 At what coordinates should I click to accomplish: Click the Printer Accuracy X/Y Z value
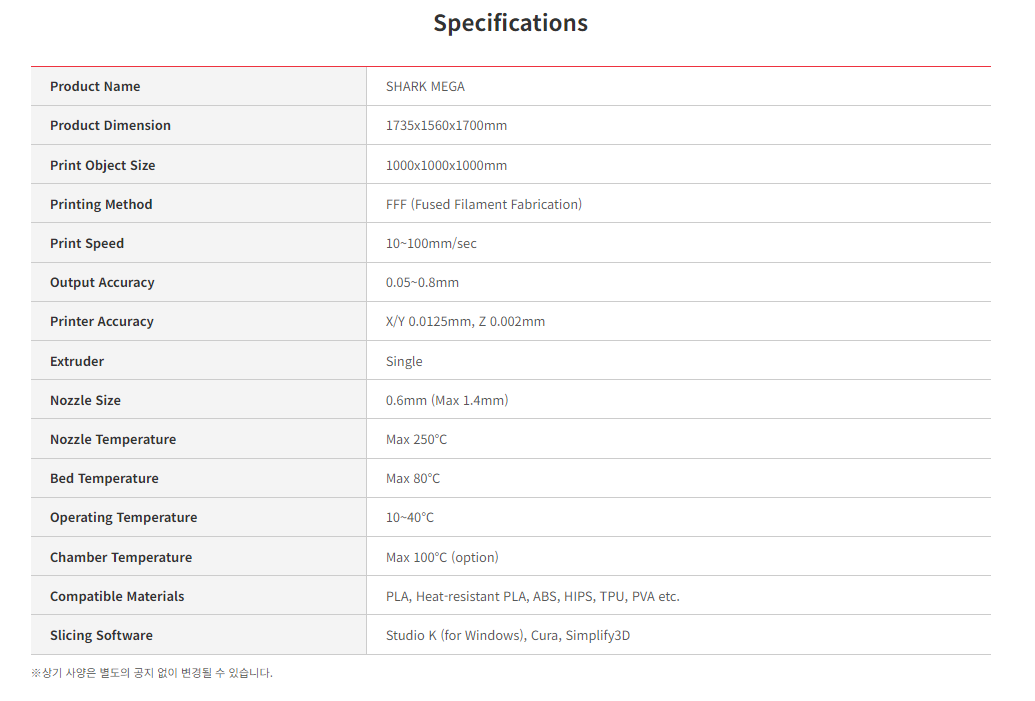pyautogui.click(x=465, y=322)
